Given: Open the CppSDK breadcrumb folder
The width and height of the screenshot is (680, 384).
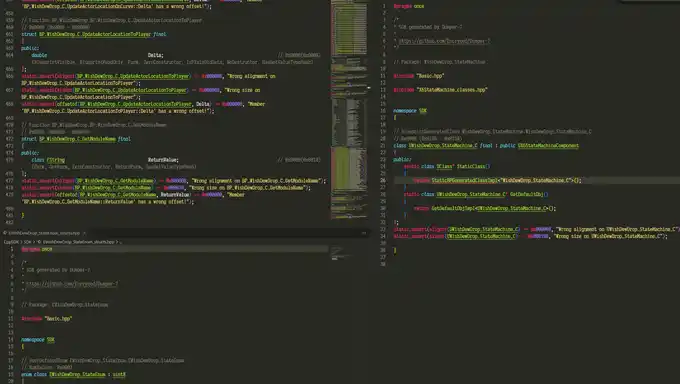Looking at the screenshot, I should 11,242.
